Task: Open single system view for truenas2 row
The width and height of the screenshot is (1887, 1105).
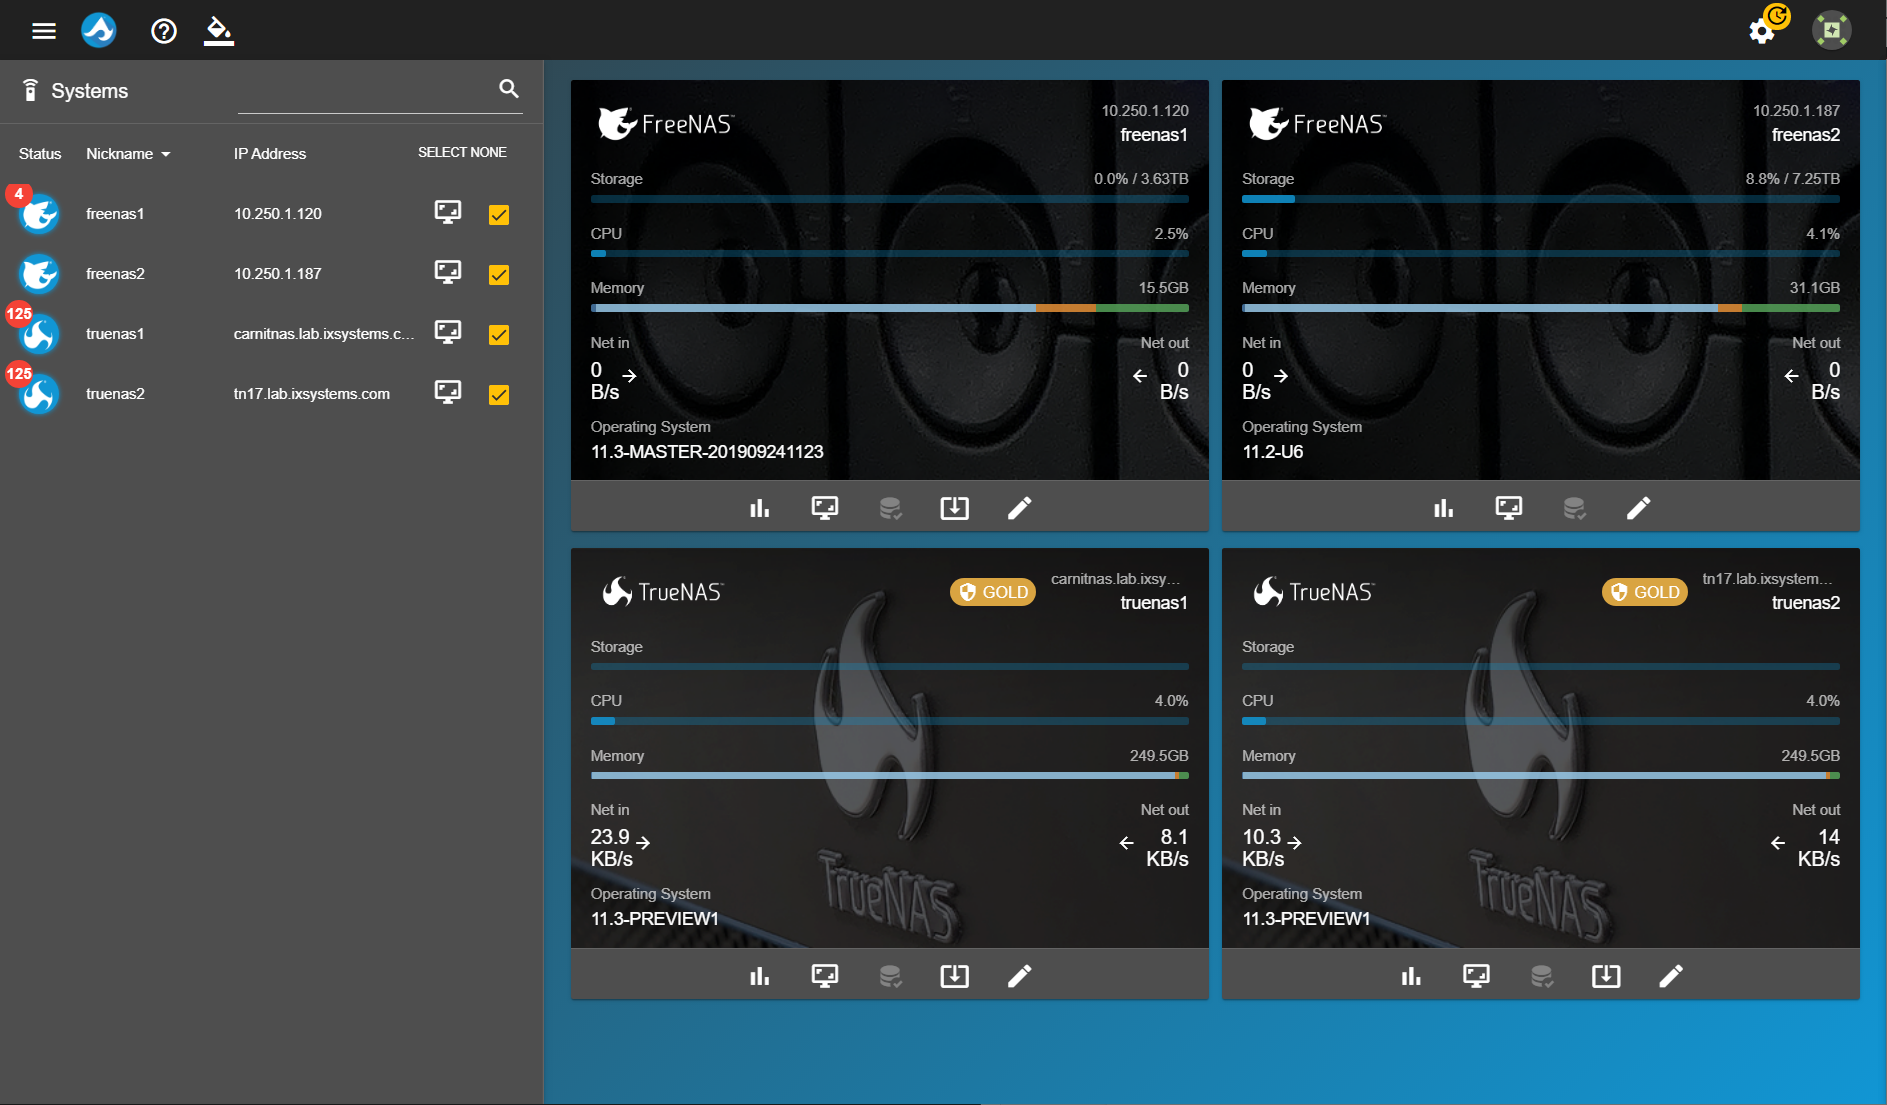Action: [x=448, y=393]
